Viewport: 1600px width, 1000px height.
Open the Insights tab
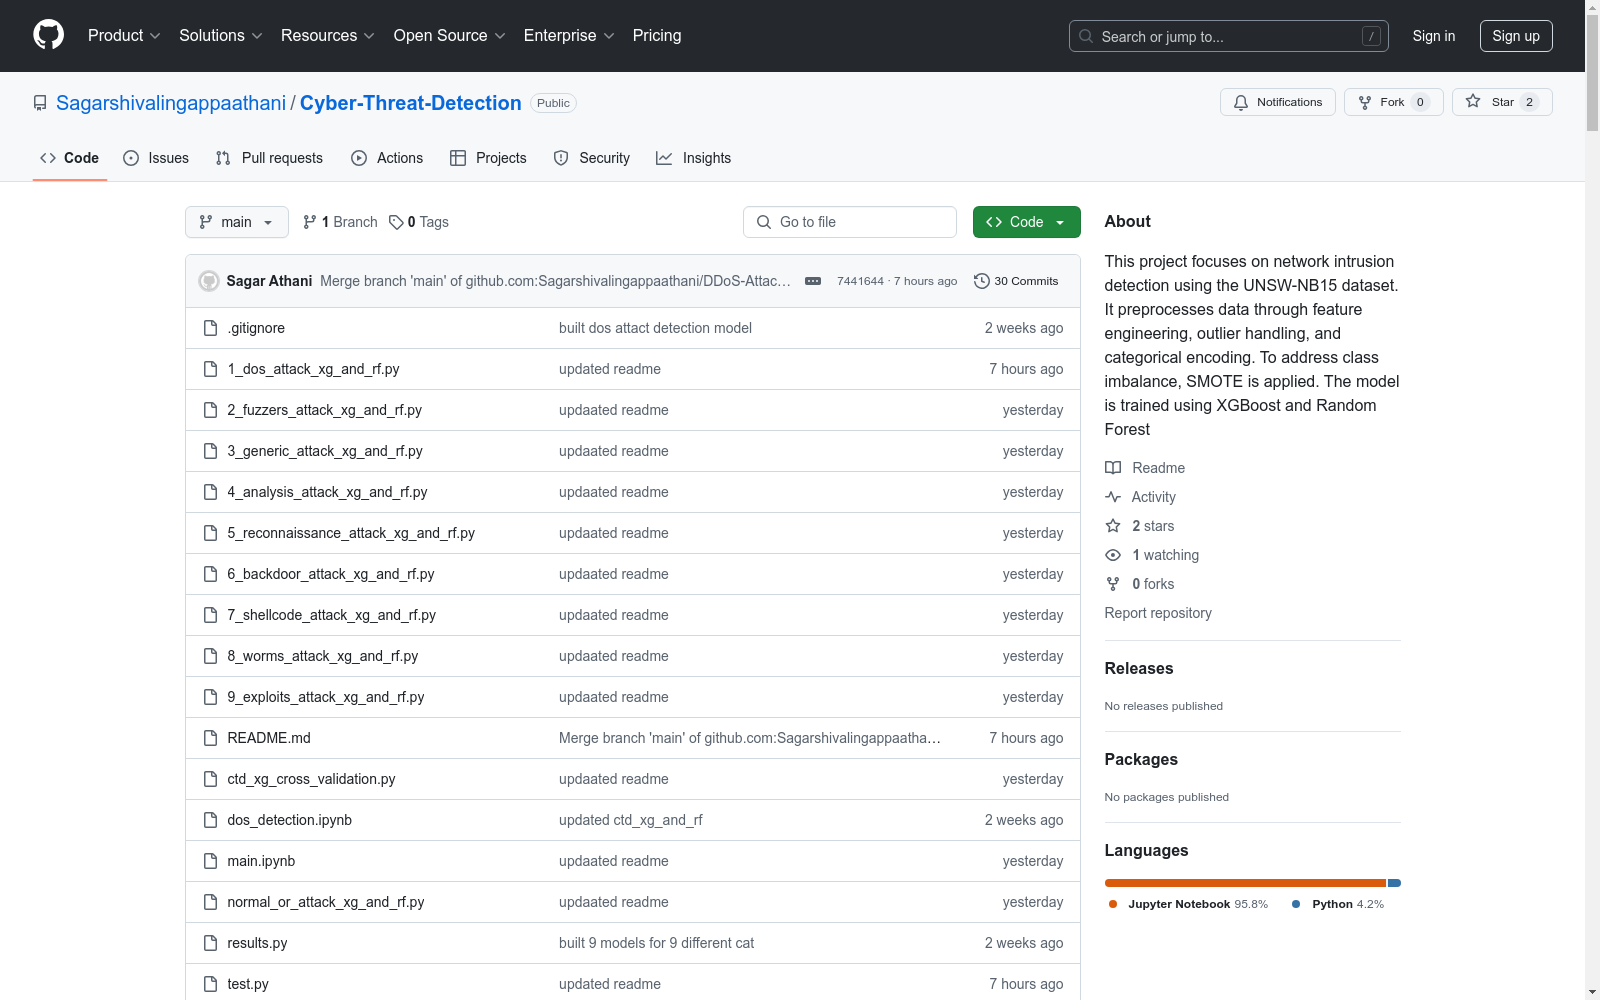point(694,158)
